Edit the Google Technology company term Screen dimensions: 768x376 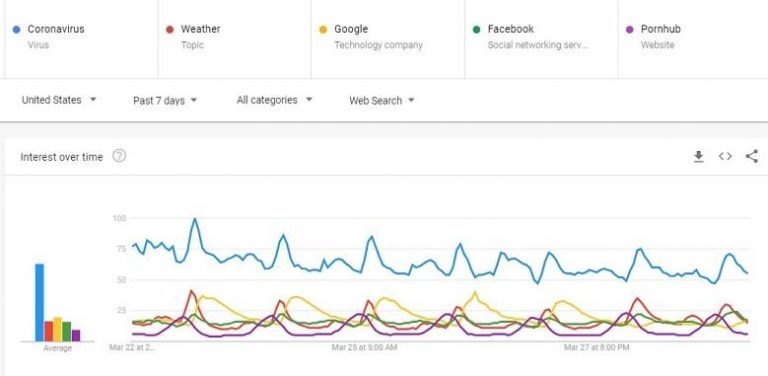point(388,38)
